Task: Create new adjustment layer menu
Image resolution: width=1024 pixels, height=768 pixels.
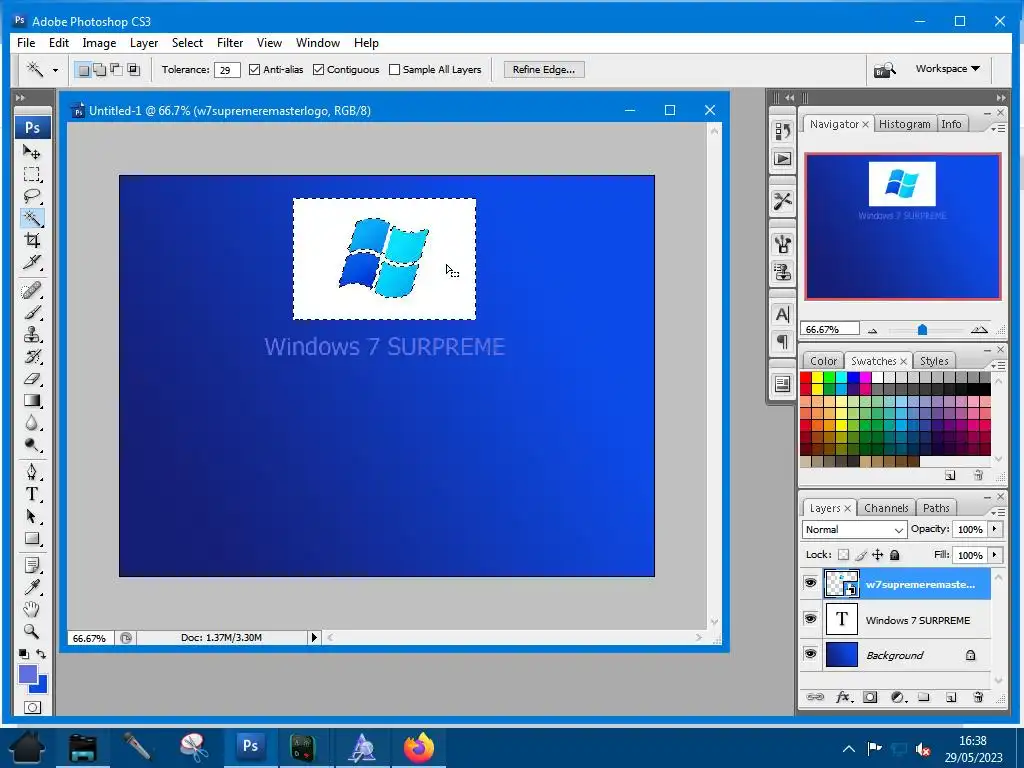Action: click(898, 697)
